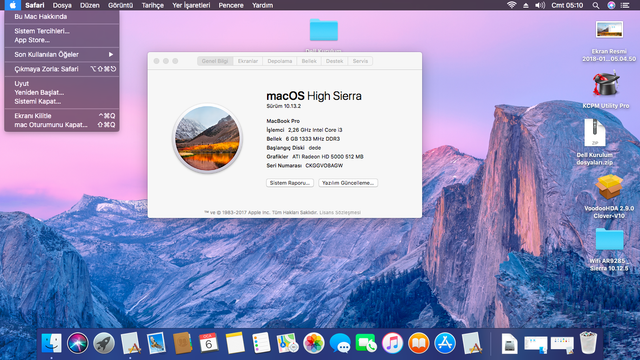Open Notes app in Dock
Viewport: 640px width, 360px height.
(x=235, y=343)
